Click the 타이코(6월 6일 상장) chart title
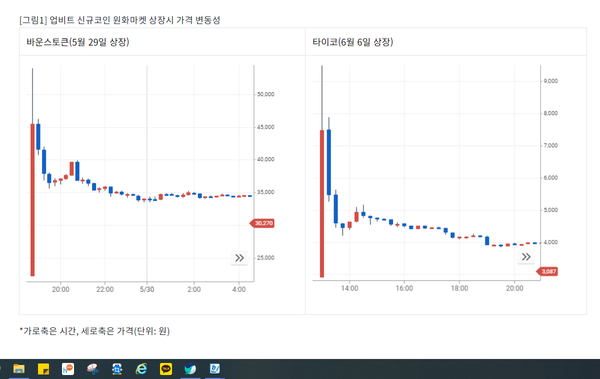The width and height of the screenshot is (600, 379). tap(353, 42)
